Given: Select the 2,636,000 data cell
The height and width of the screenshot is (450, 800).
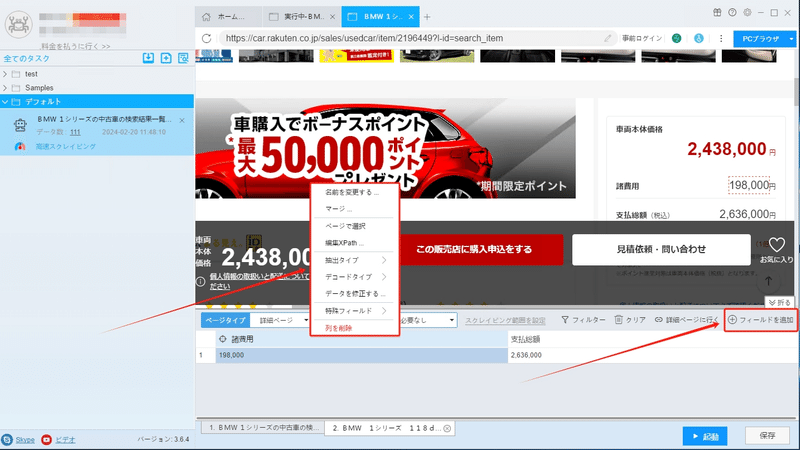Looking at the screenshot, I should coord(652,355).
